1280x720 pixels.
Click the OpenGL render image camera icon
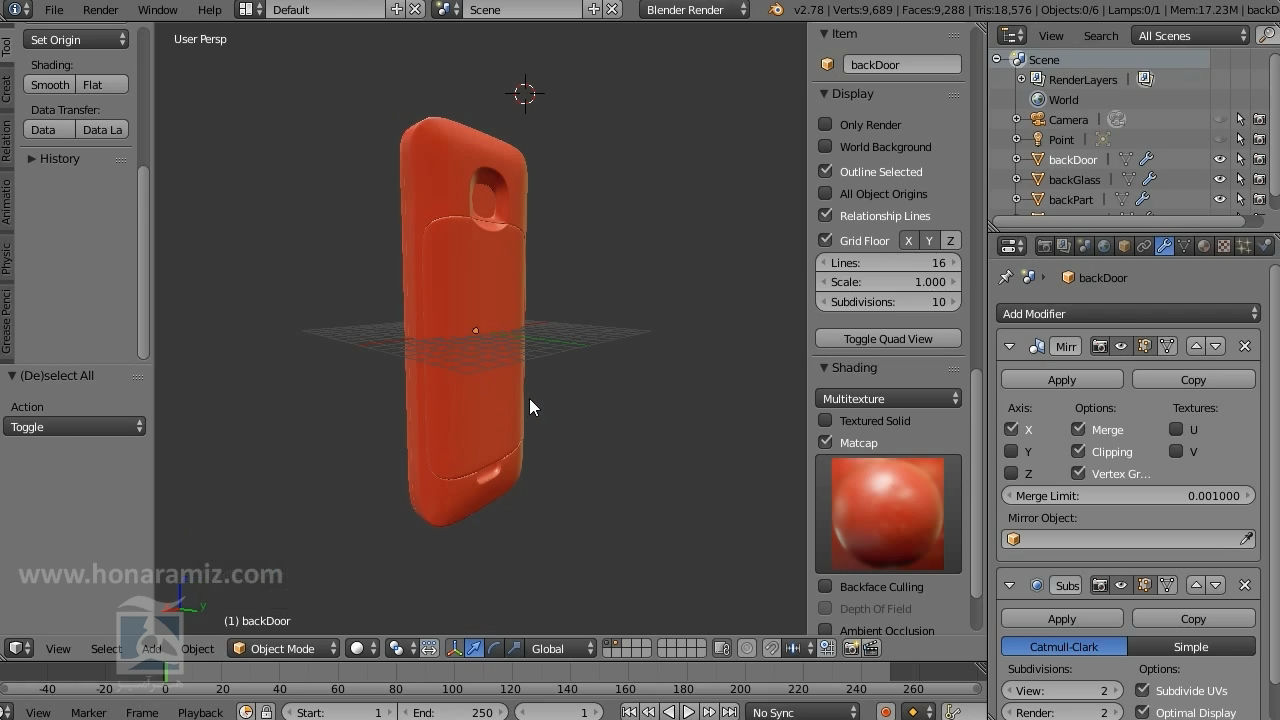pos(851,648)
